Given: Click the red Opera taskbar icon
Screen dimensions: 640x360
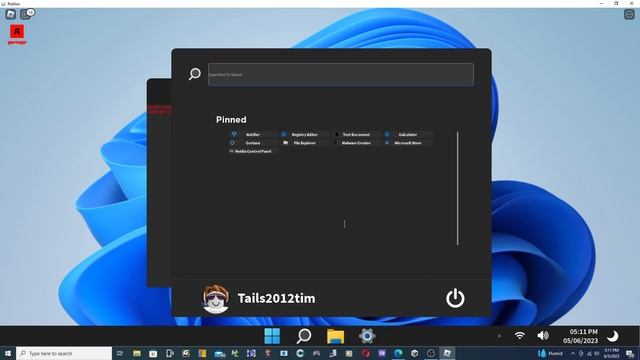Looking at the screenshot, I should 365,353.
